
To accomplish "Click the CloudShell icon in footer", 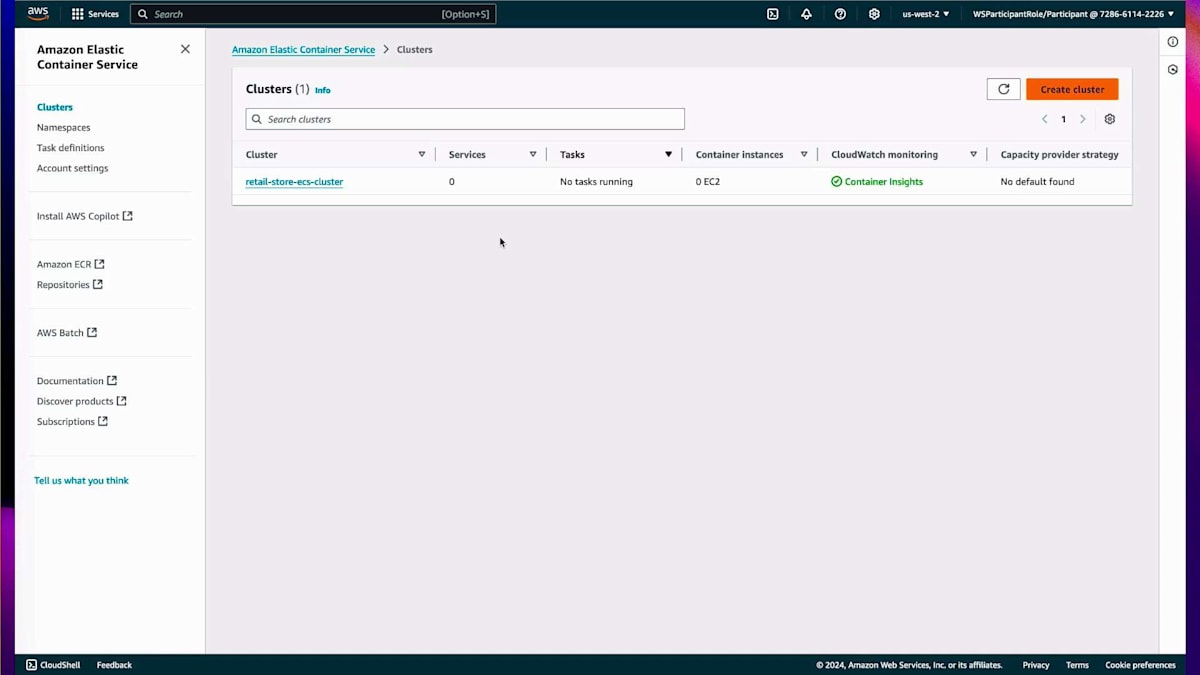I will pos(31,665).
